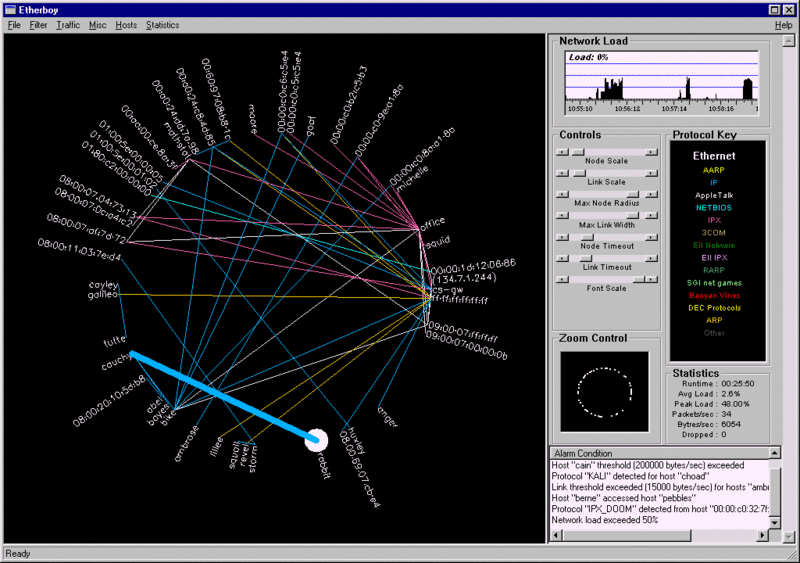The height and width of the screenshot is (563, 800).
Task: Select the cs-gw host label
Action: pos(447,289)
